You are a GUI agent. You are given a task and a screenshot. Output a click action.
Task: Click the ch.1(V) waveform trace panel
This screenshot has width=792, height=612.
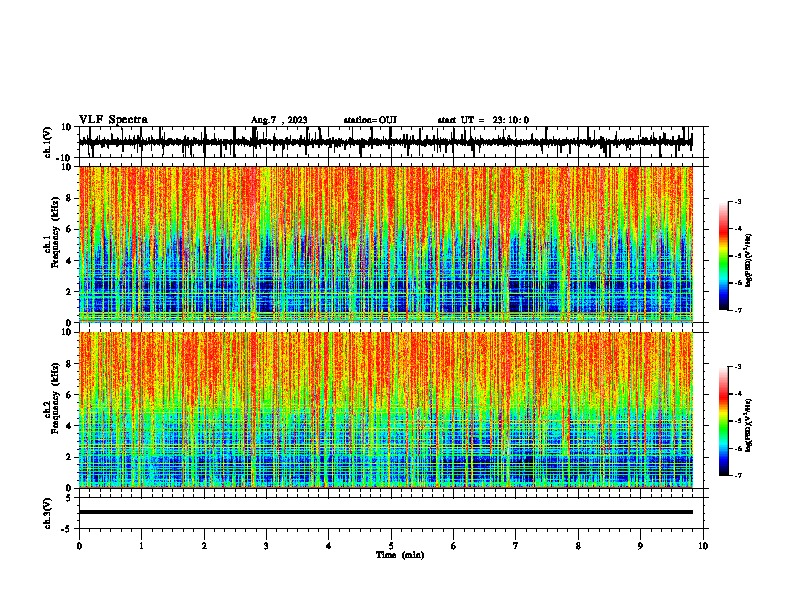click(391, 142)
